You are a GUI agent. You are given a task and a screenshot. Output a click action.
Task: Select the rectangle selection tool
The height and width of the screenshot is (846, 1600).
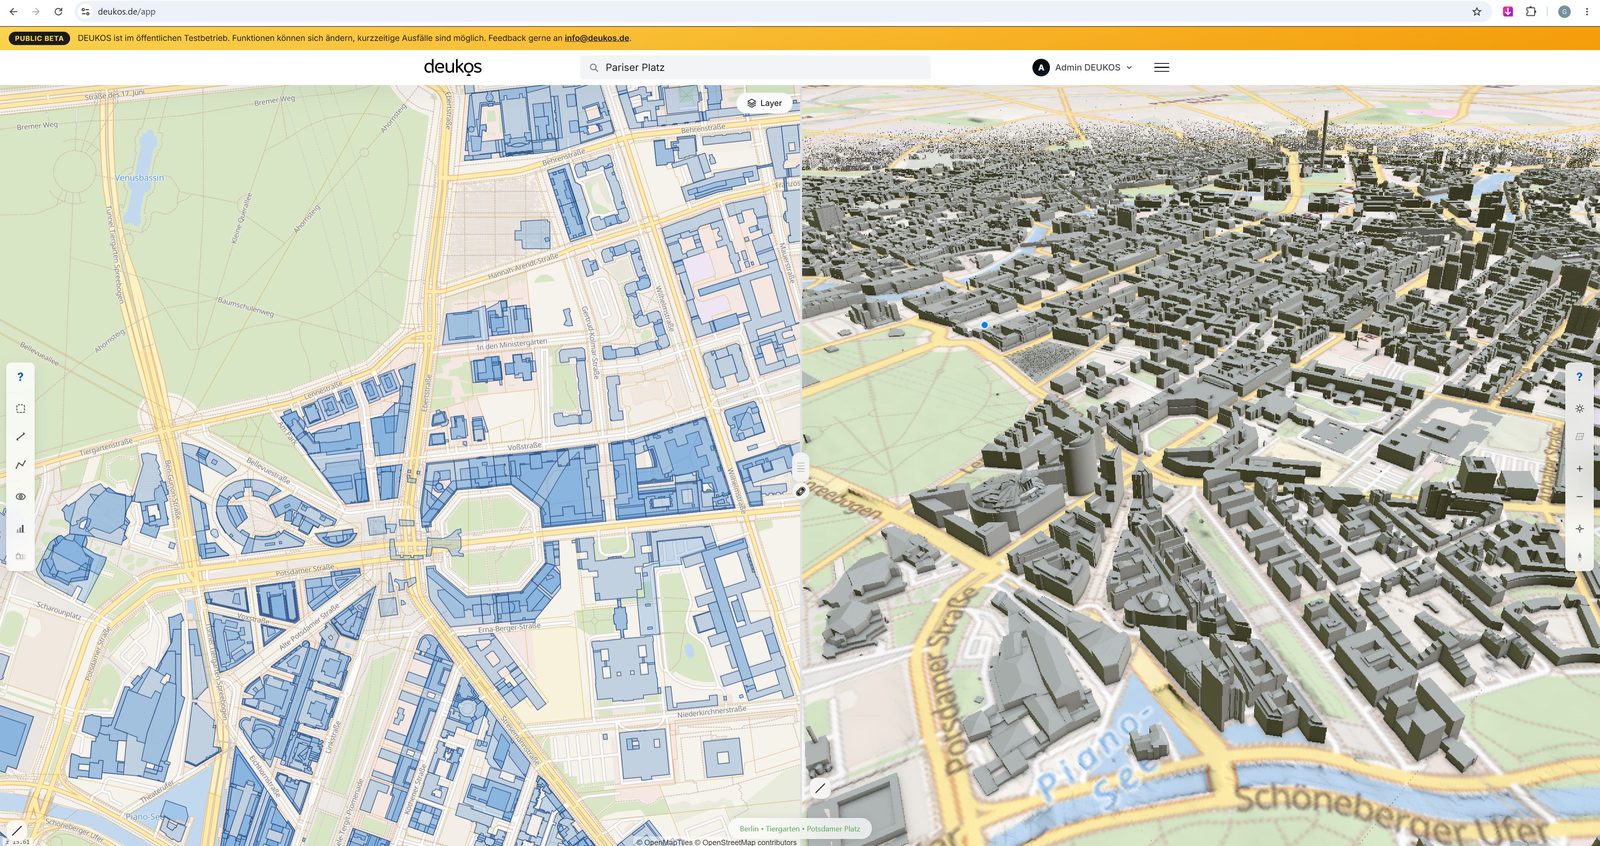[x=20, y=409]
